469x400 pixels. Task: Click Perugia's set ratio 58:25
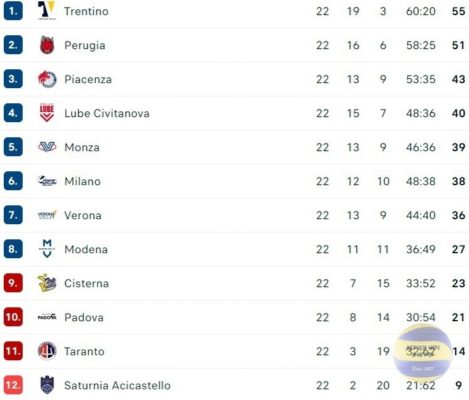click(x=421, y=45)
